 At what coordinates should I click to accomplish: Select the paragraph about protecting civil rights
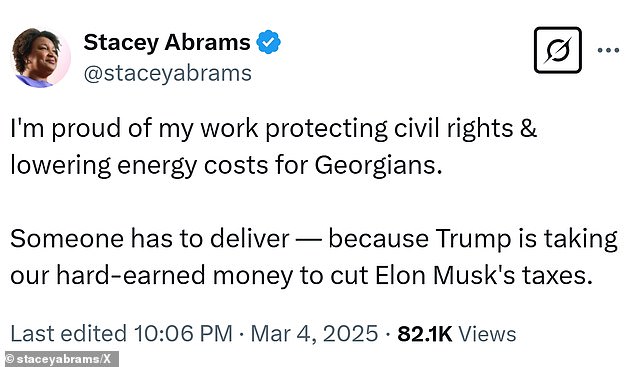coord(273,148)
